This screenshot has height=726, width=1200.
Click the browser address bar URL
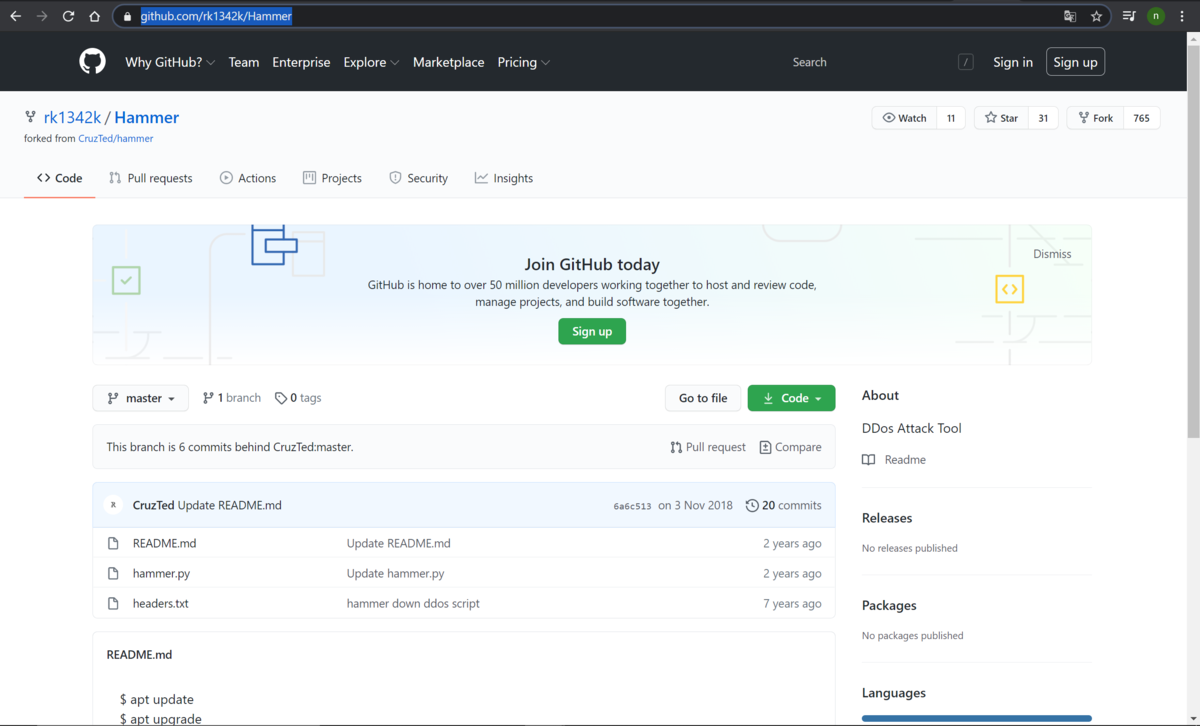[216, 16]
